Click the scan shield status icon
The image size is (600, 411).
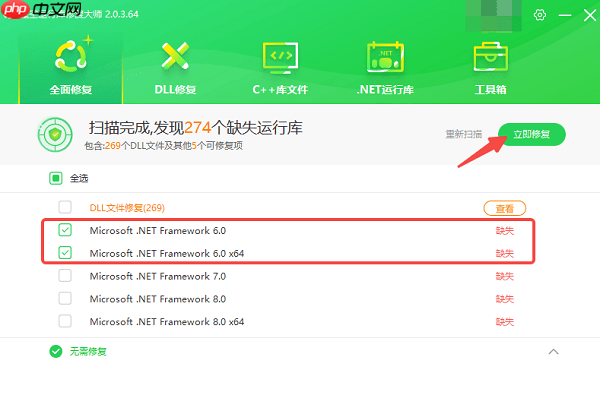coord(55,134)
